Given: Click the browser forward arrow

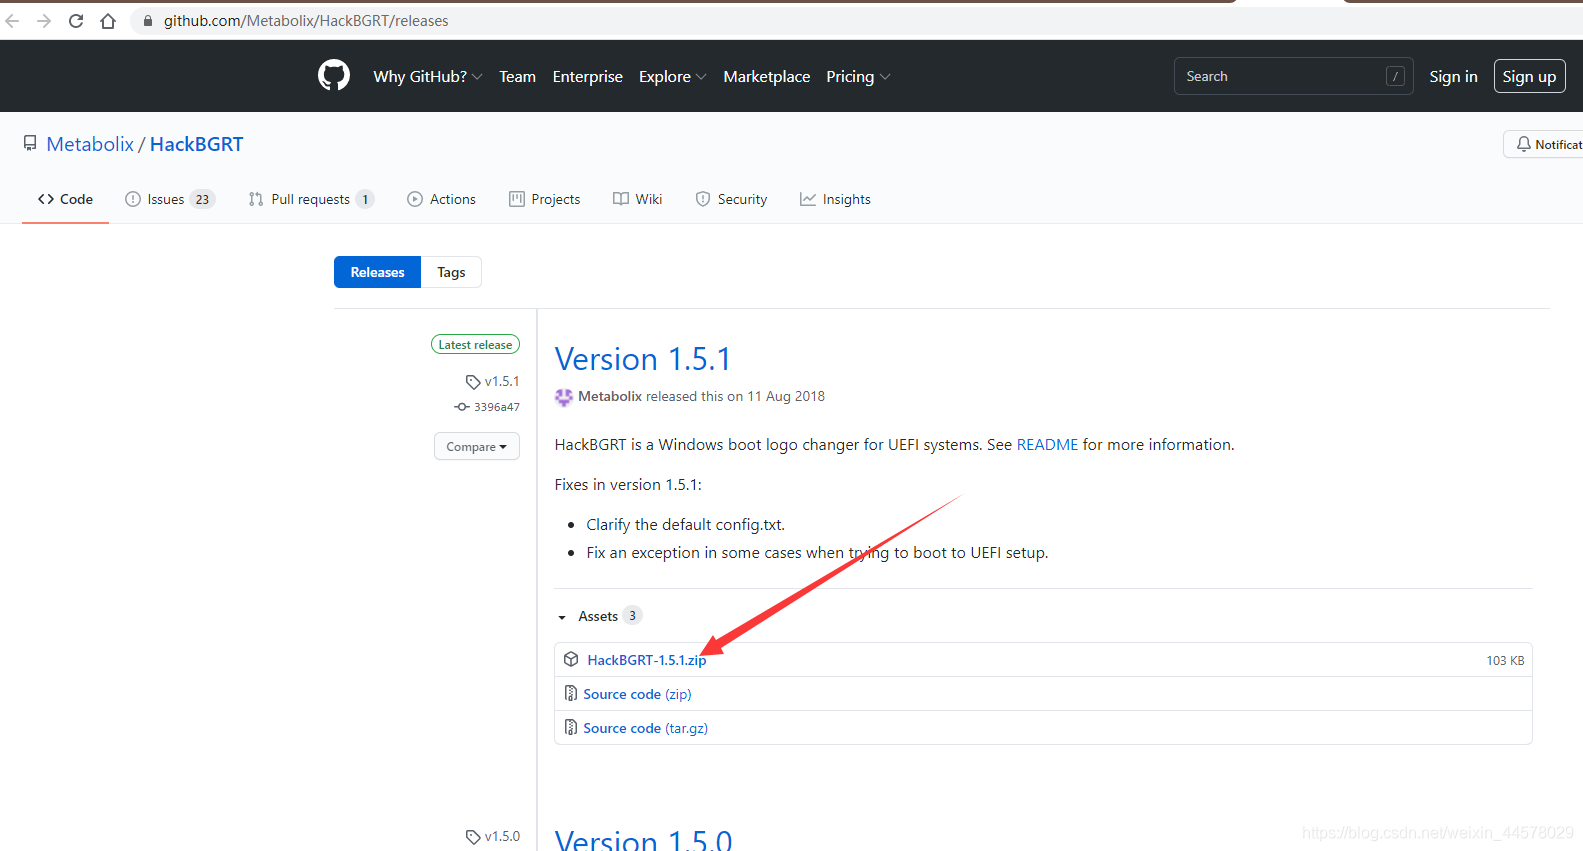Looking at the screenshot, I should point(44,21).
